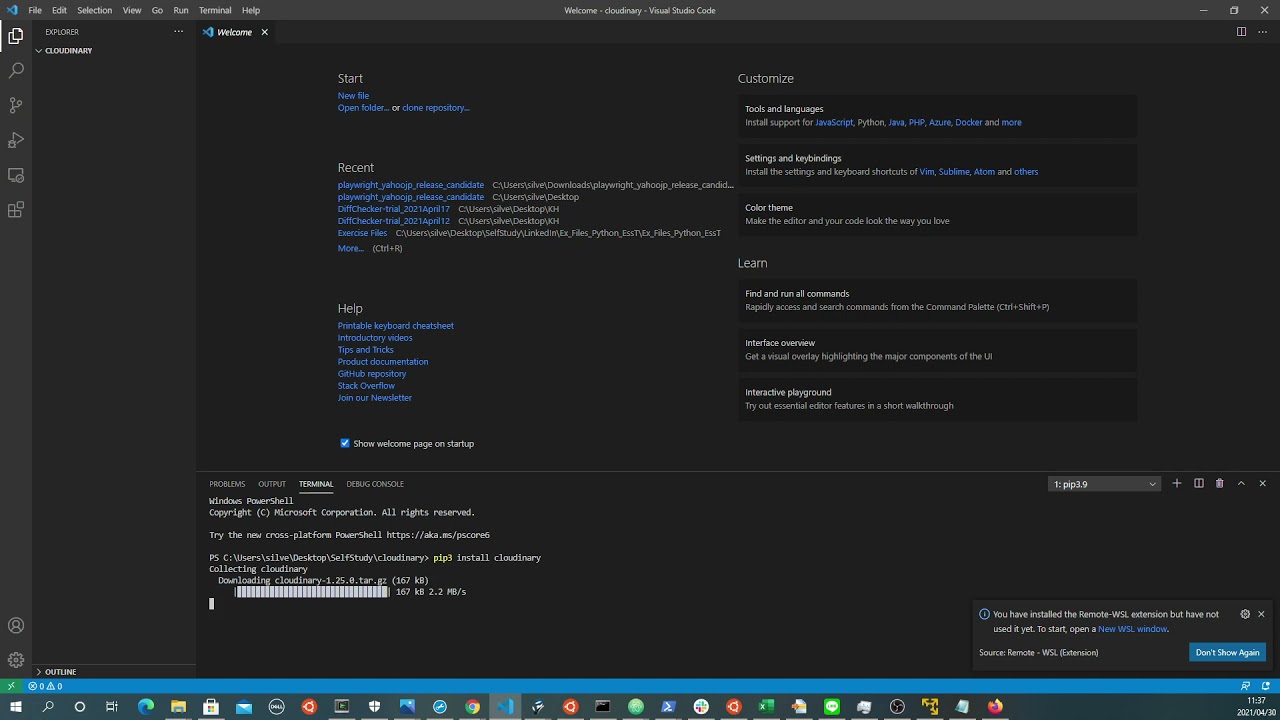Open the terminal selector dropdown pip3.9
1280x720 pixels.
pyautogui.click(x=1104, y=484)
